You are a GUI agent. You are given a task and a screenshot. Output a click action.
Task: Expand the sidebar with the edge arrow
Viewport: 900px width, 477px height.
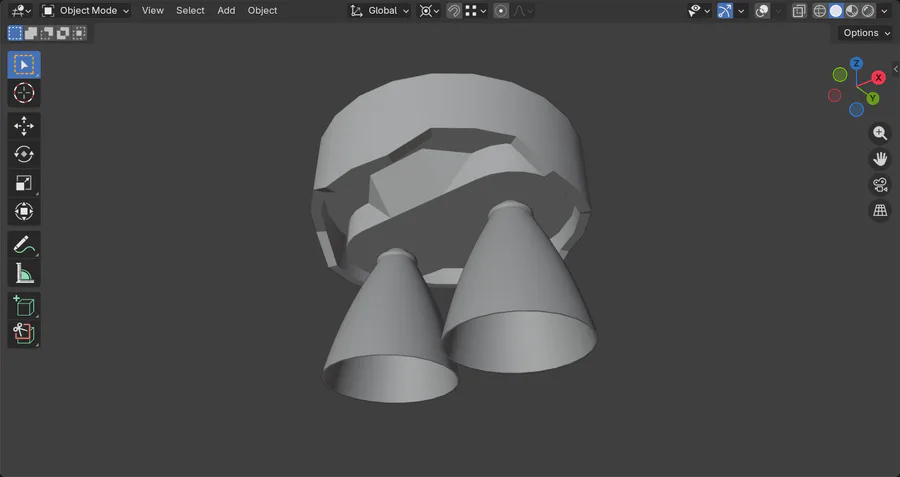pyautogui.click(x=895, y=69)
